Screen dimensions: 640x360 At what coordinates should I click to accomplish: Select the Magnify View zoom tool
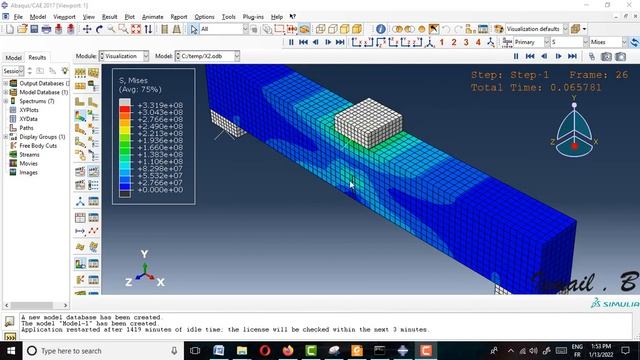[111, 29]
